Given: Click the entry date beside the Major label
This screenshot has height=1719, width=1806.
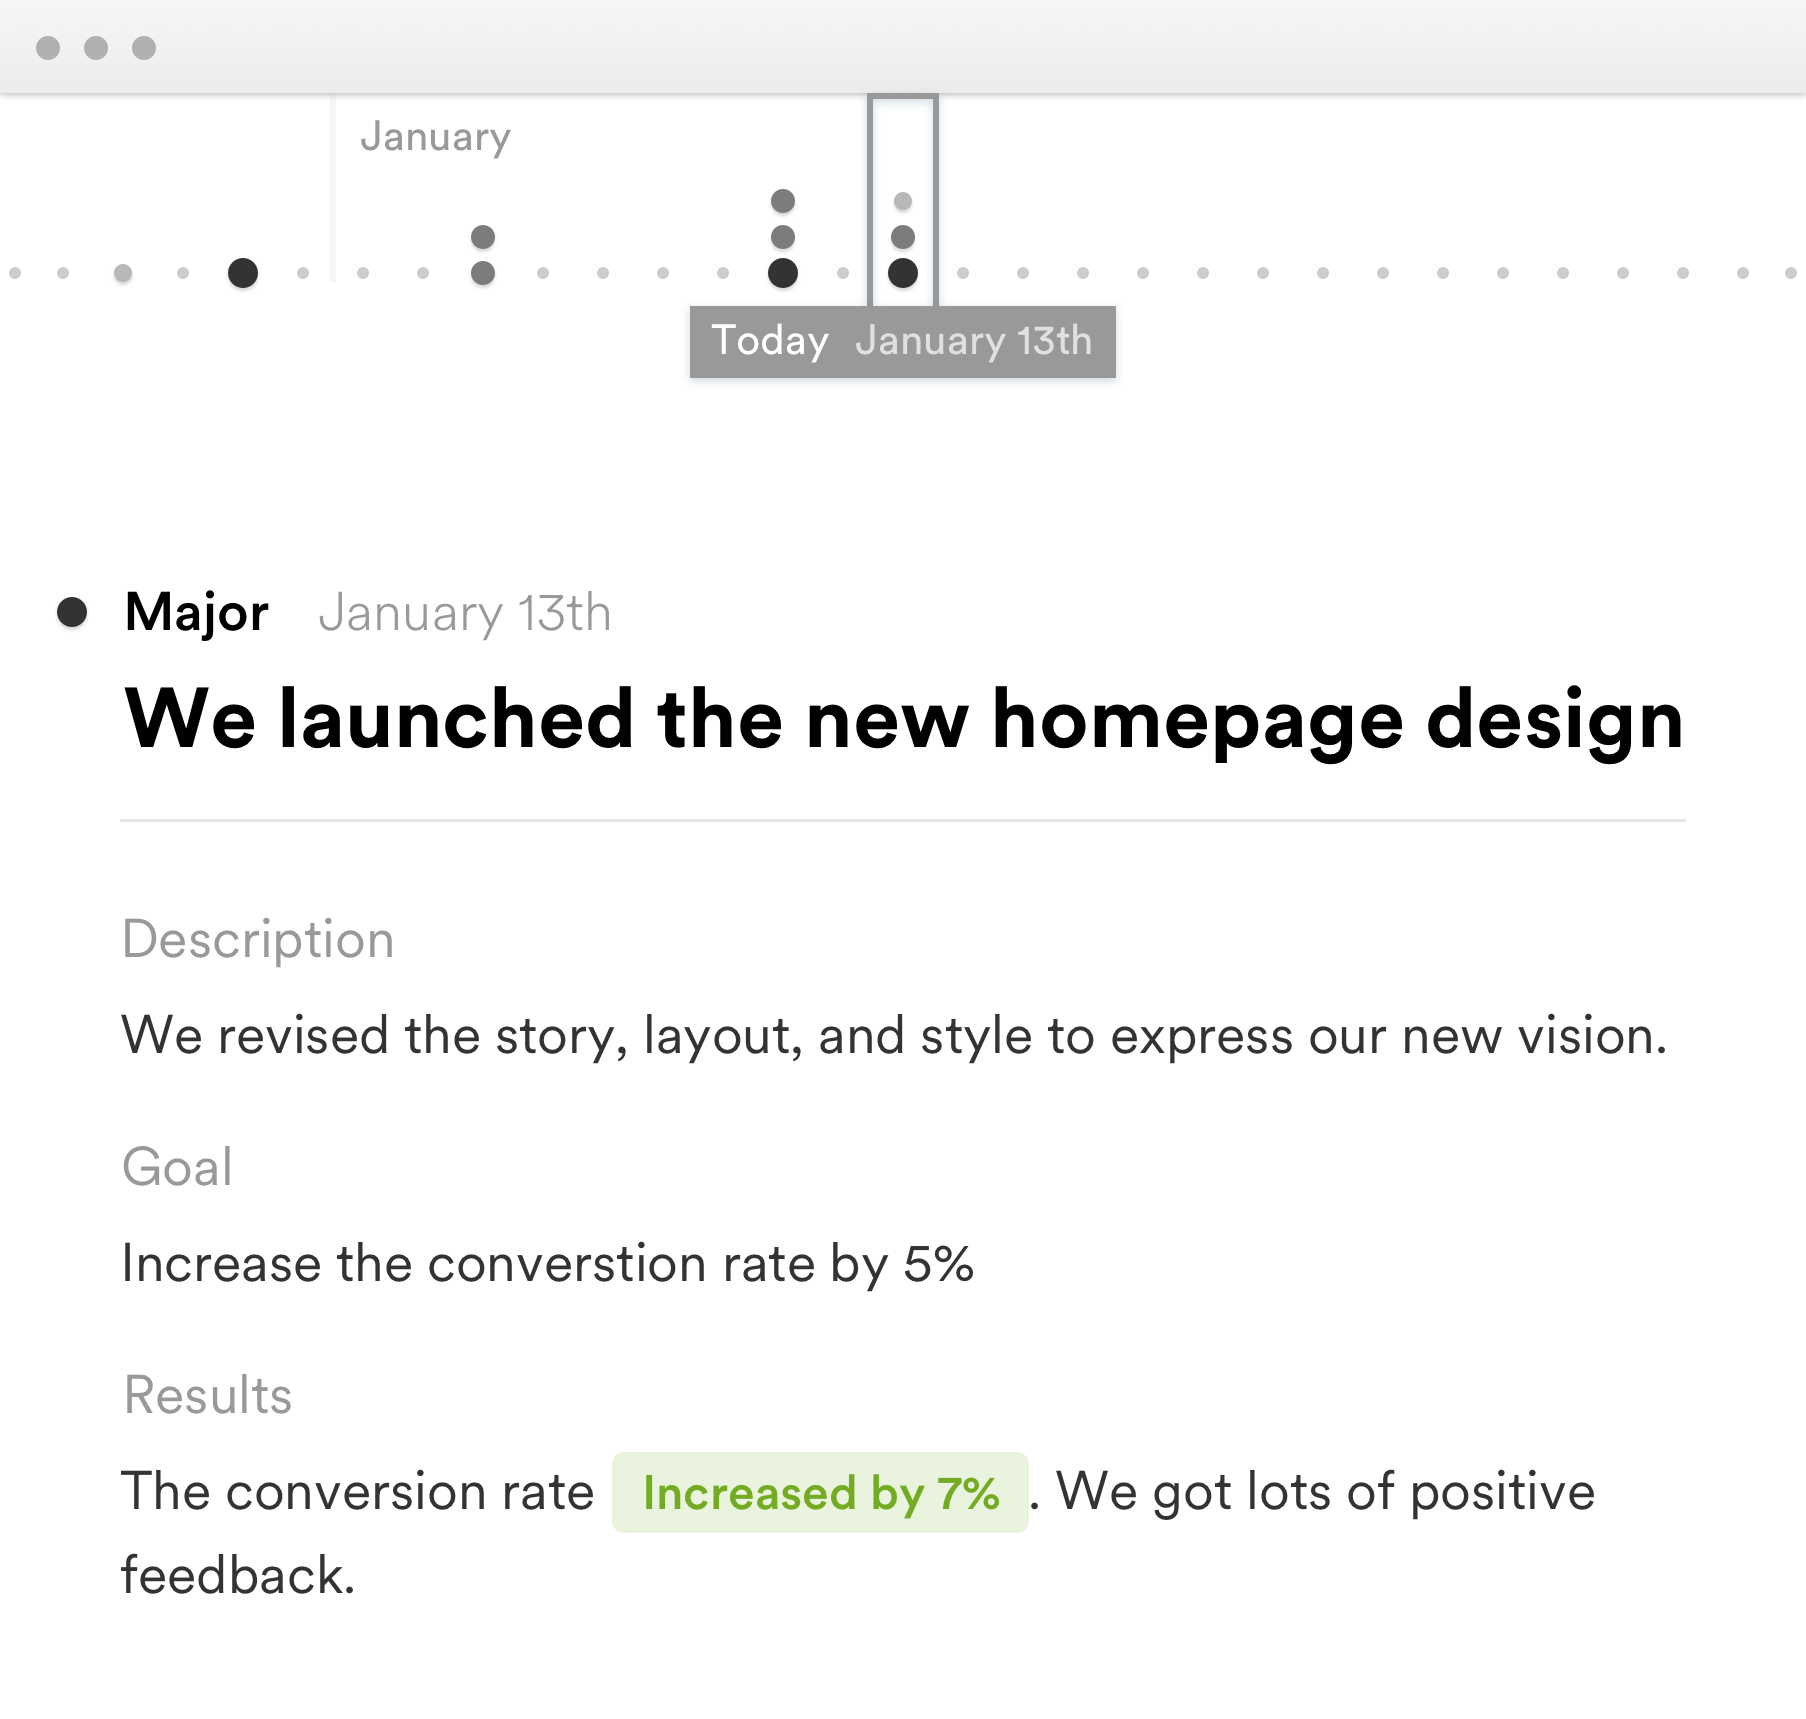Looking at the screenshot, I should pyautogui.click(x=464, y=613).
